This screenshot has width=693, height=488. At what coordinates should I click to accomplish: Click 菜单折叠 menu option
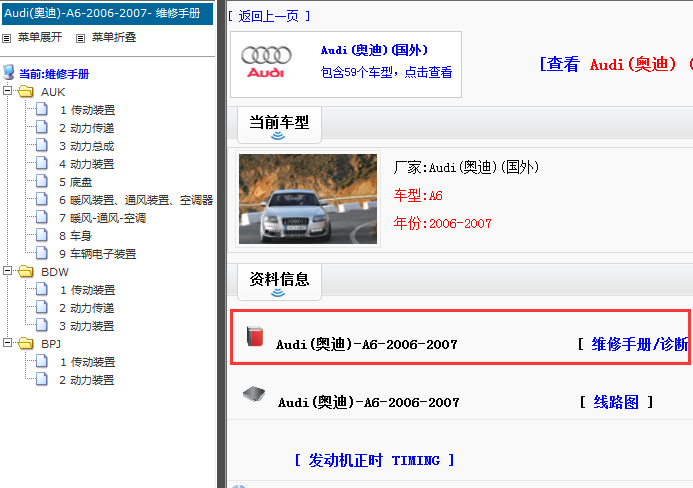(x=114, y=38)
